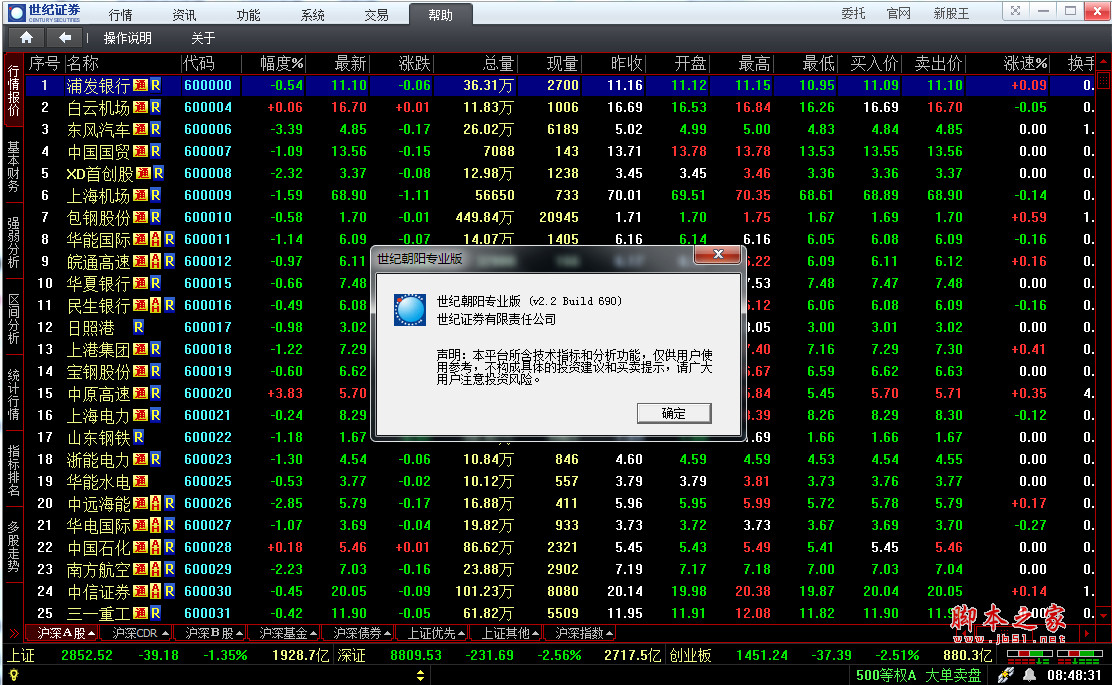Select the 基本财务 sidebar tab
This screenshot has width=1112, height=685.
coord(13,167)
